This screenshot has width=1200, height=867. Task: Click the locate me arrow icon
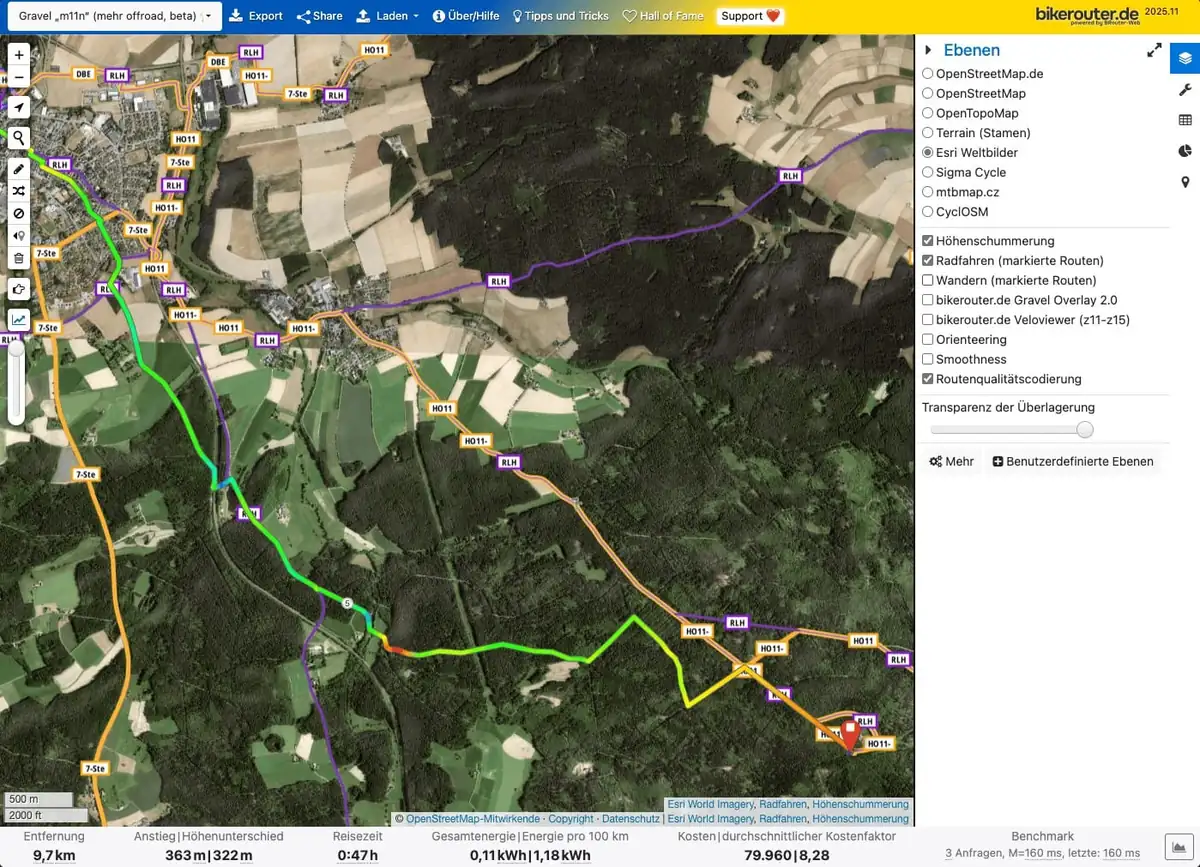click(18, 107)
